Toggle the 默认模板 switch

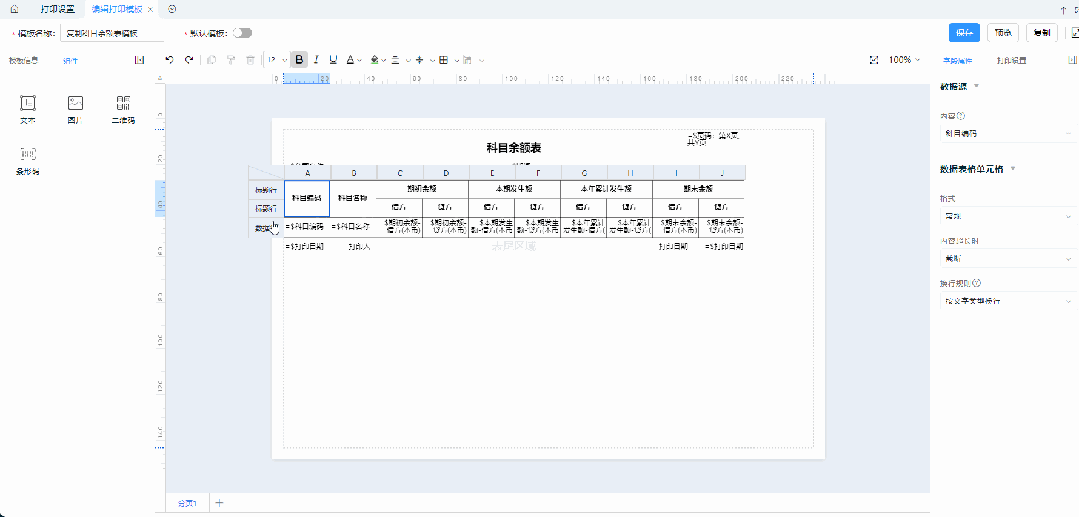[x=242, y=33]
